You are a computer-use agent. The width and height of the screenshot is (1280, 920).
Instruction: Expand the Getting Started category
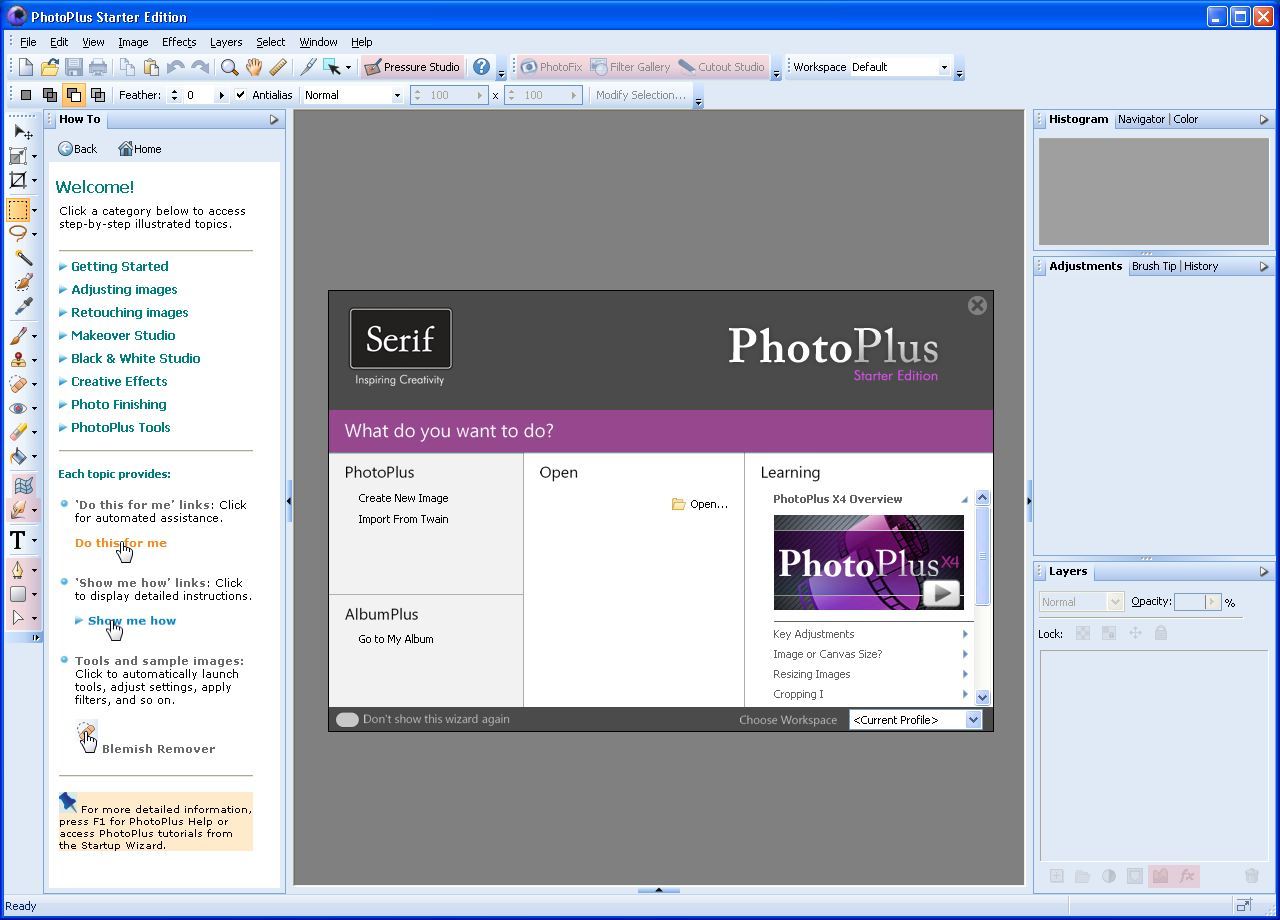pyautogui.click(x=119, y=266)
